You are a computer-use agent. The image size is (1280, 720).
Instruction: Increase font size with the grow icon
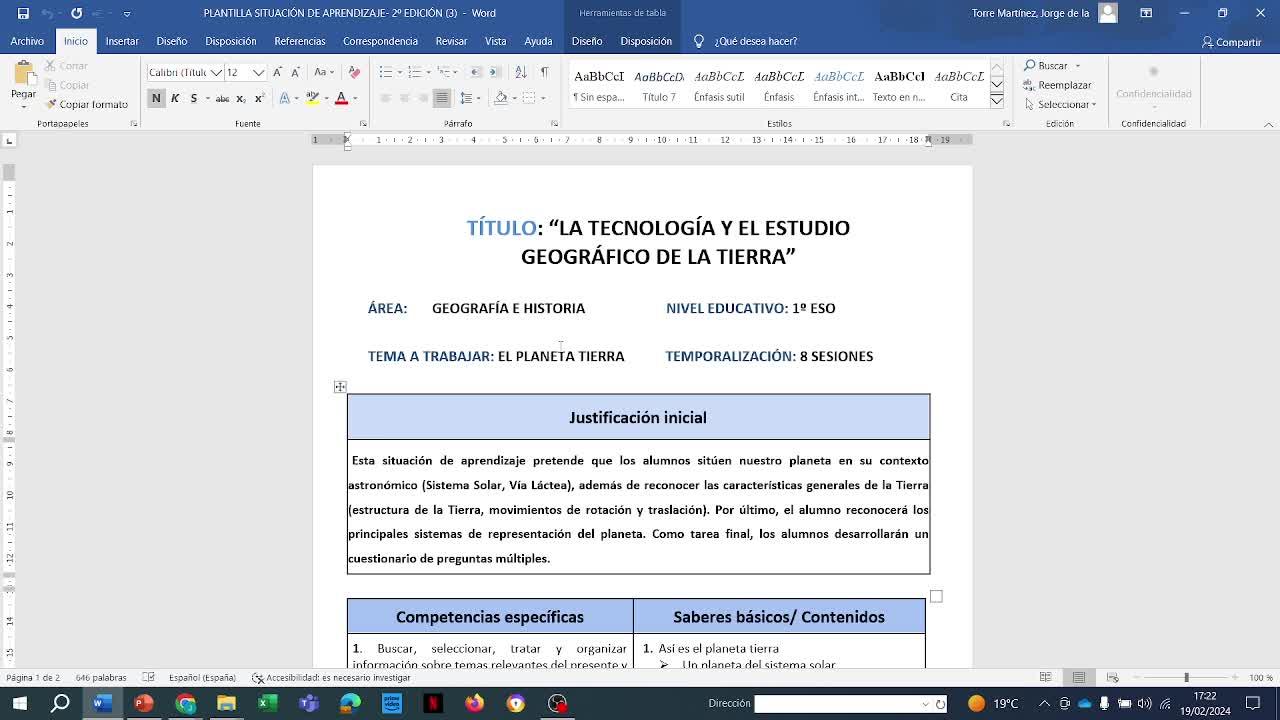[279, 72]
